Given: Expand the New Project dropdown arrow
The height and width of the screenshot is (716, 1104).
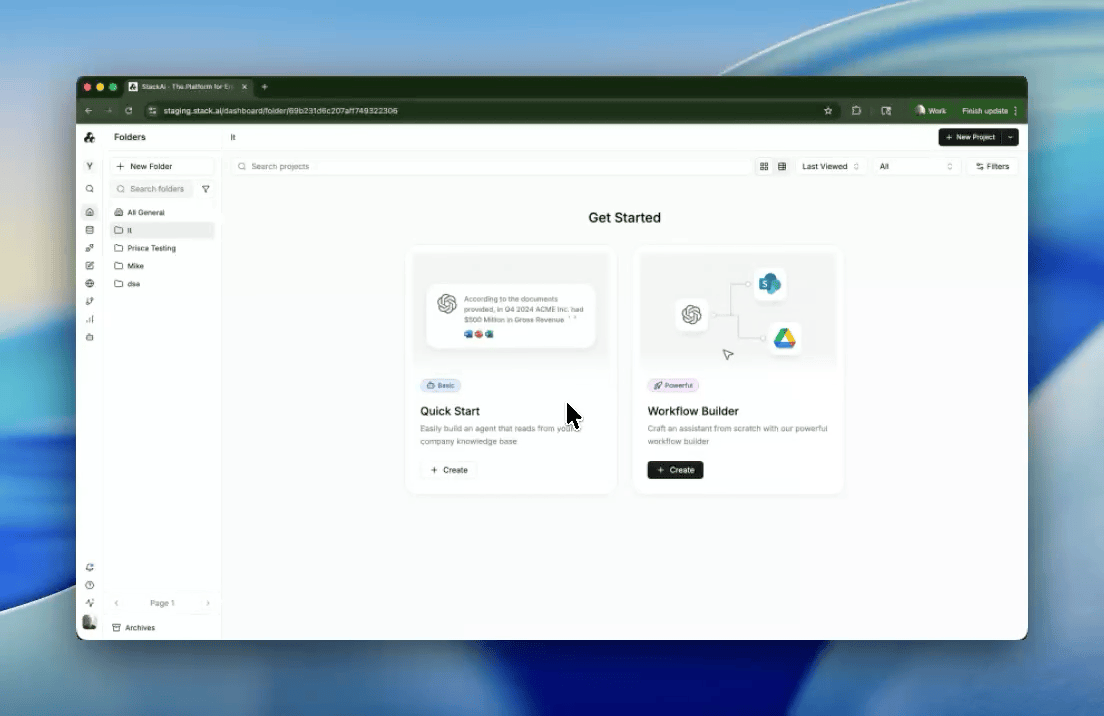Looking at the screenshot, I should coord(1010,137).
